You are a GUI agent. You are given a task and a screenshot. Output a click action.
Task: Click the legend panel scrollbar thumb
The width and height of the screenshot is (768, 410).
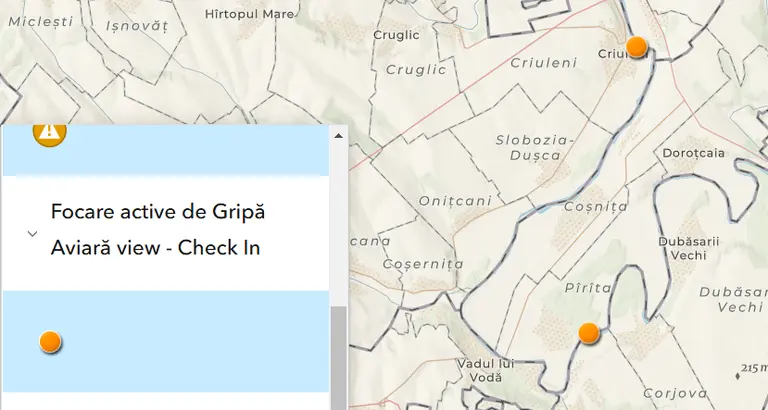[338, 358]
